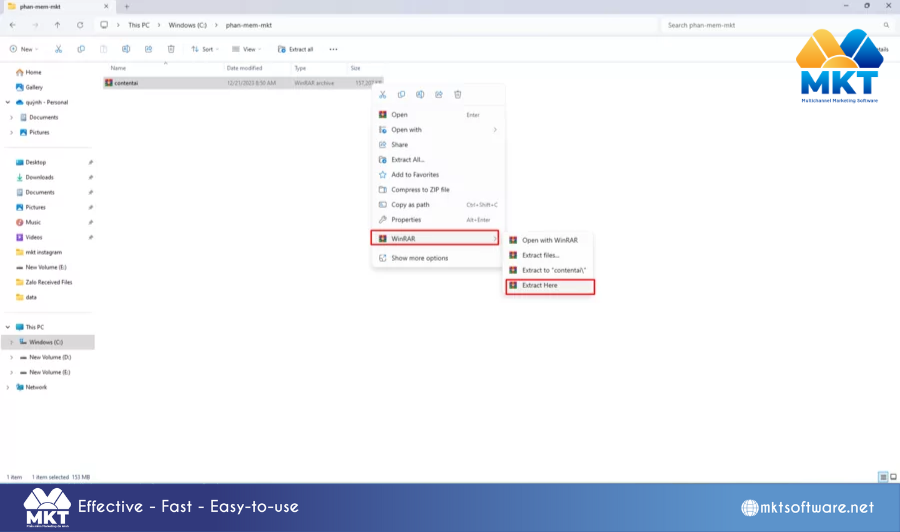The height and width of the screenshot is (532, 900).
Task: Click the Share icon in the toolbar
Action: (148, 49)
